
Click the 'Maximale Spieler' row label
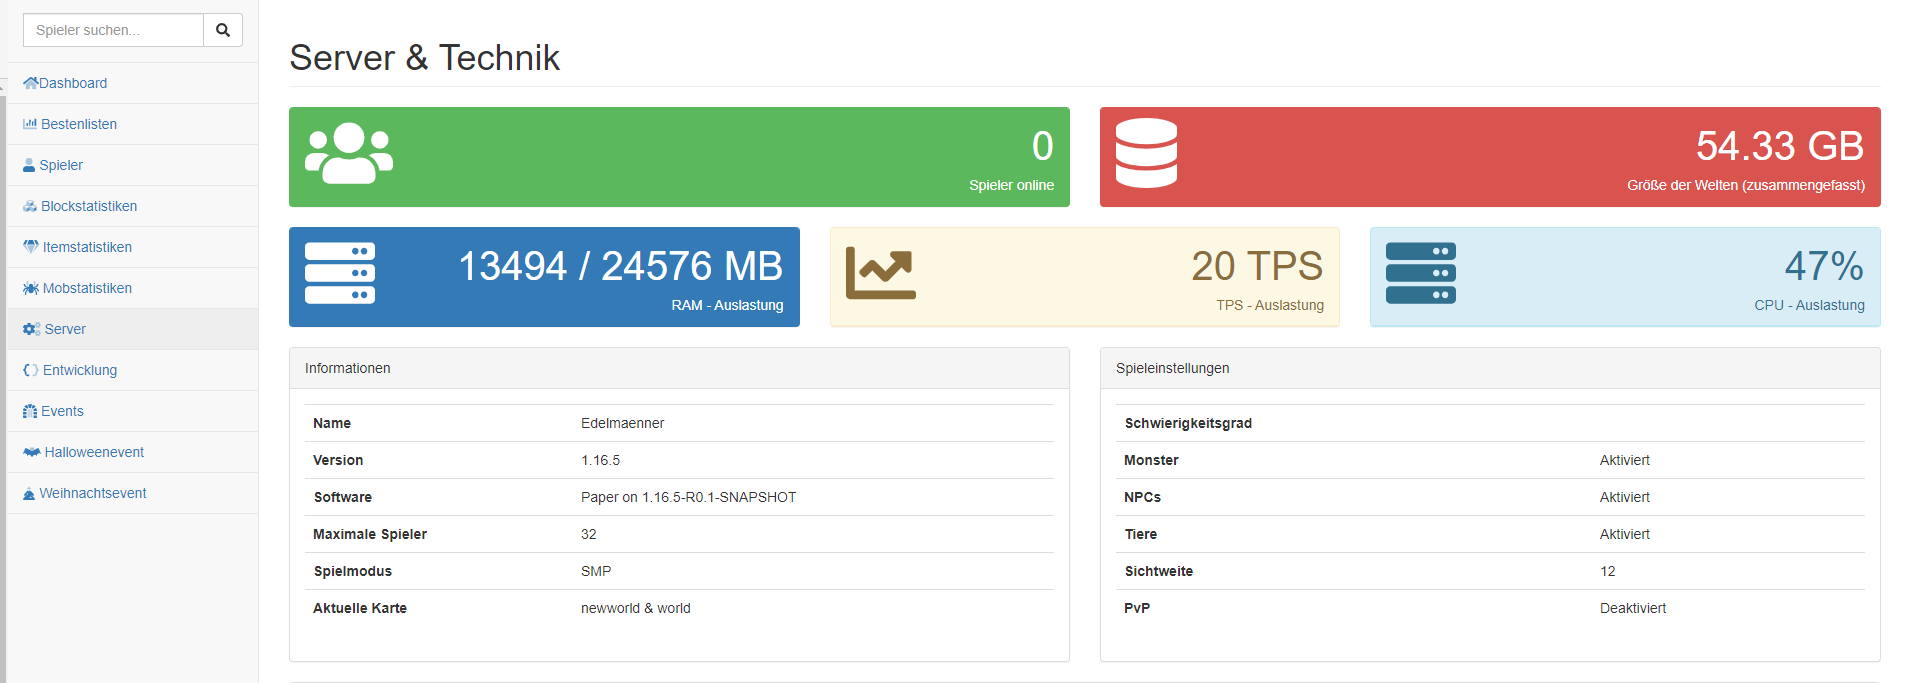pyautogui.click(x=370, y=534)
